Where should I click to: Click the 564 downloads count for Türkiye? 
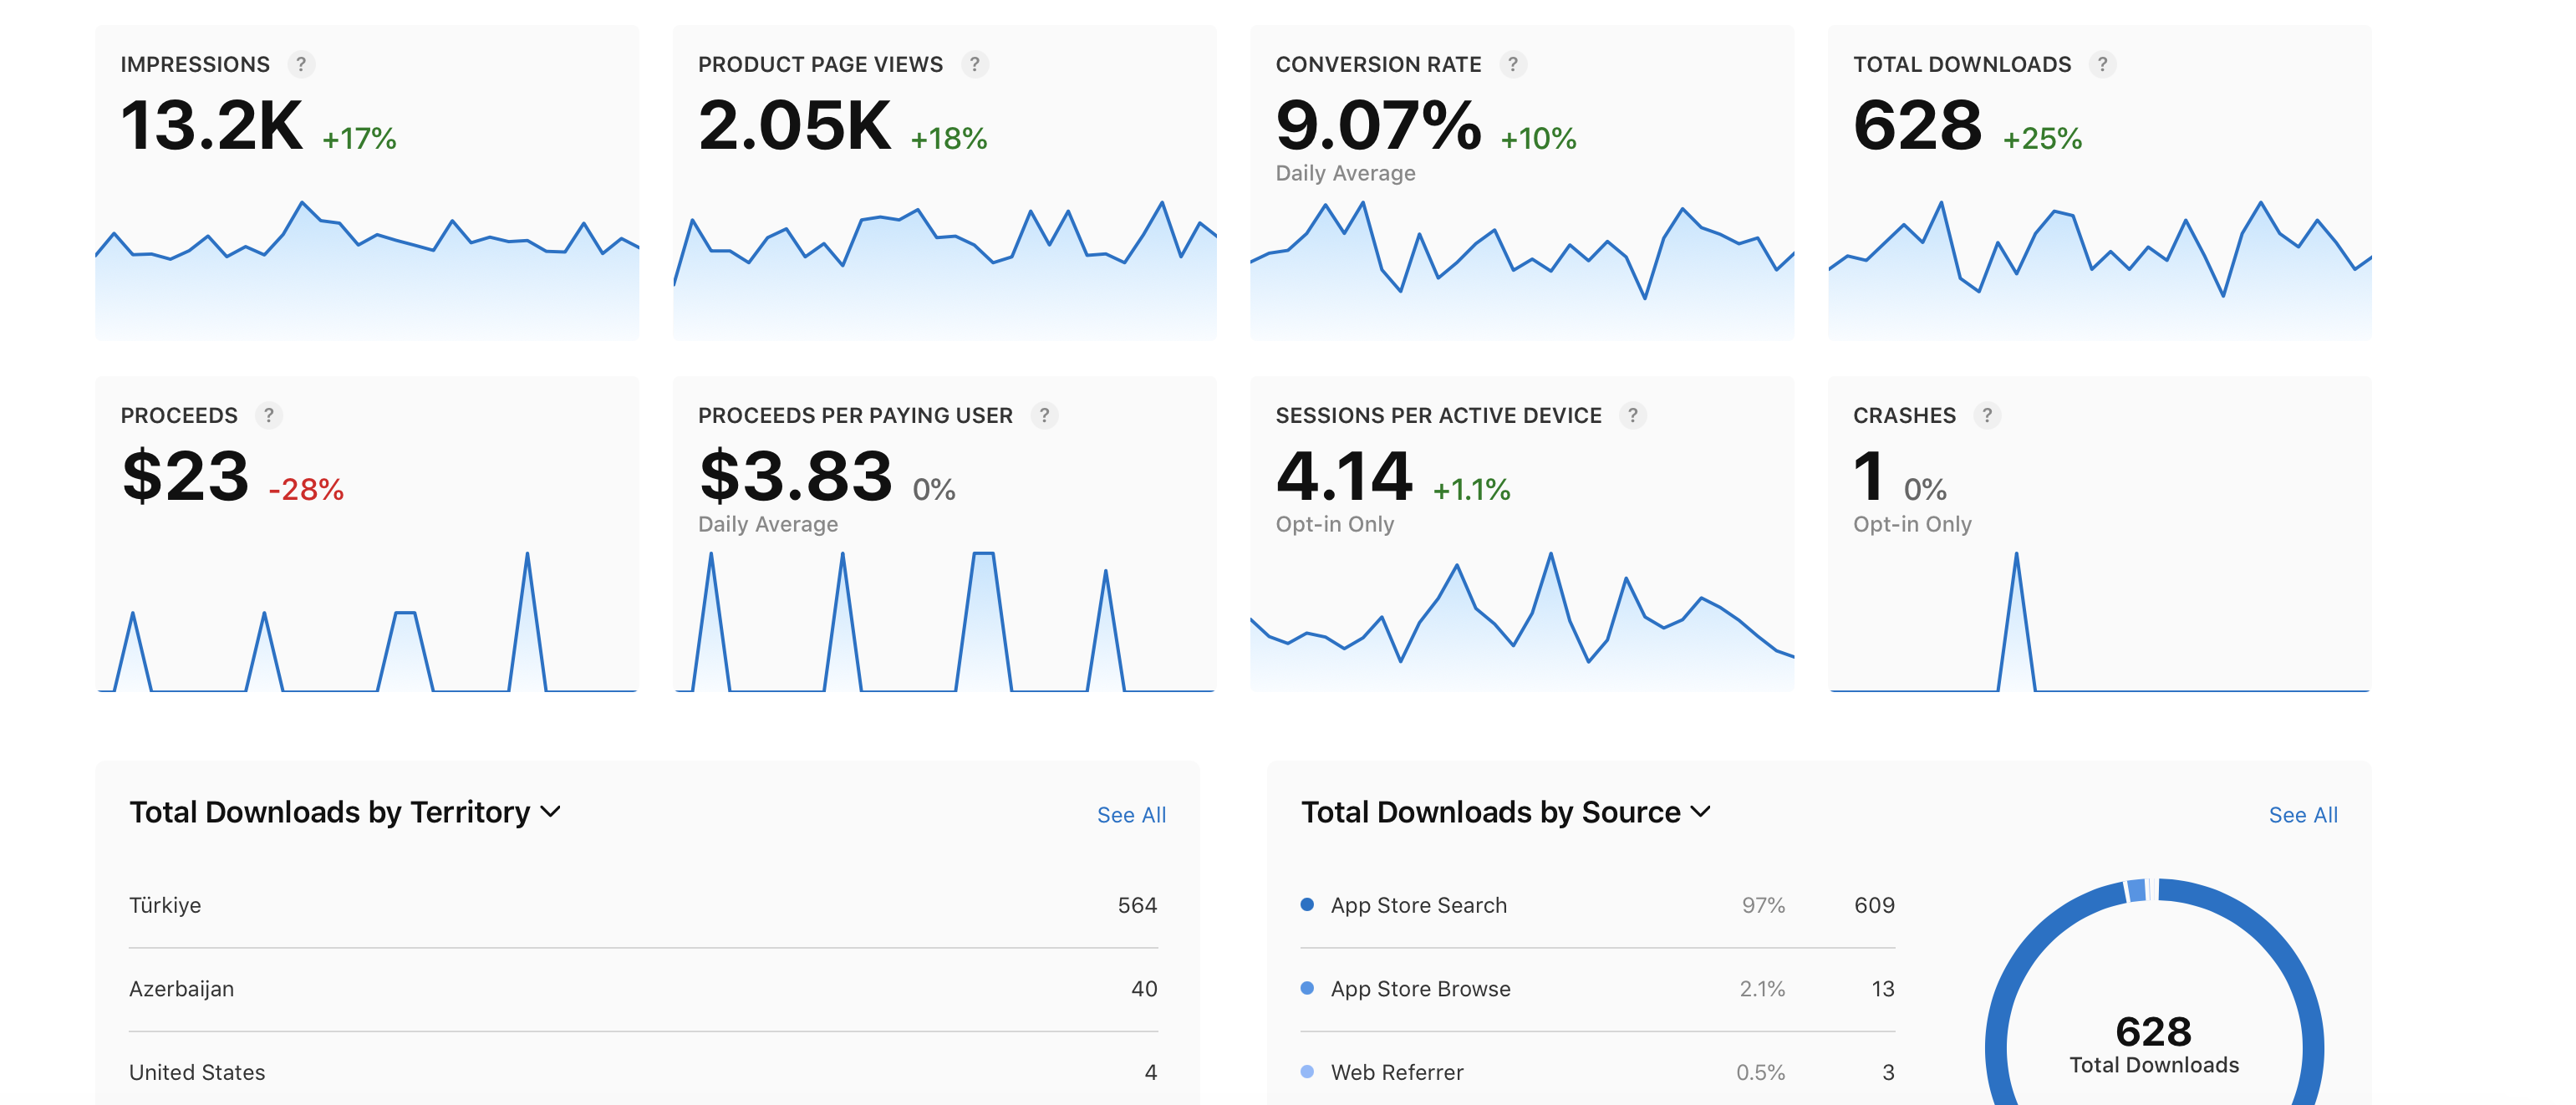[x=1137, y=905]
